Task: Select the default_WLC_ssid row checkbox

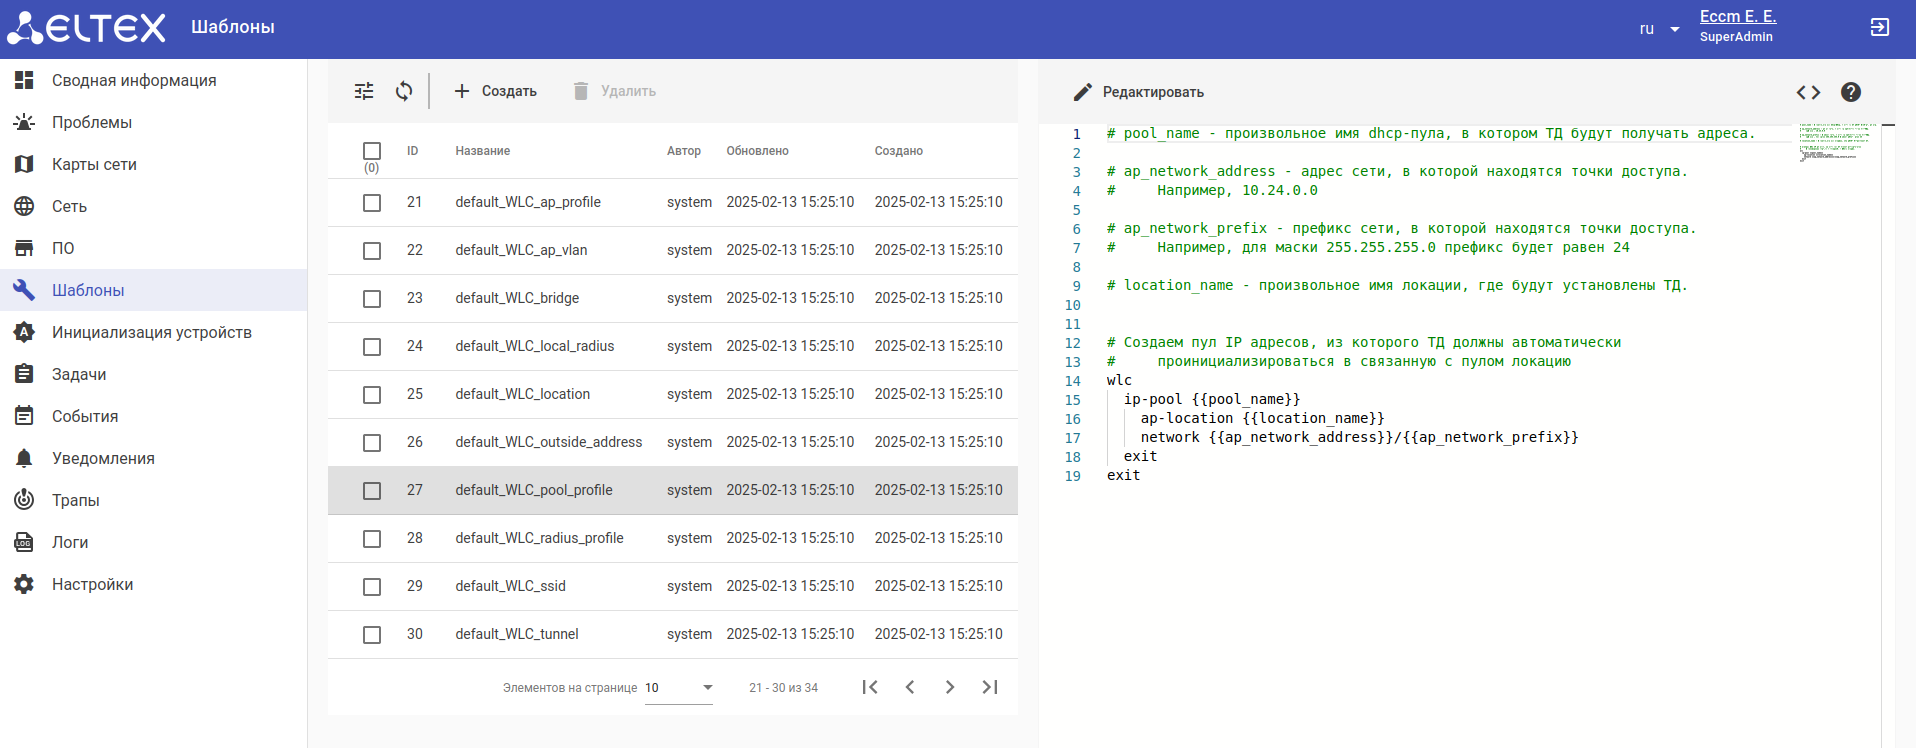Action: [x=372, y=587]
